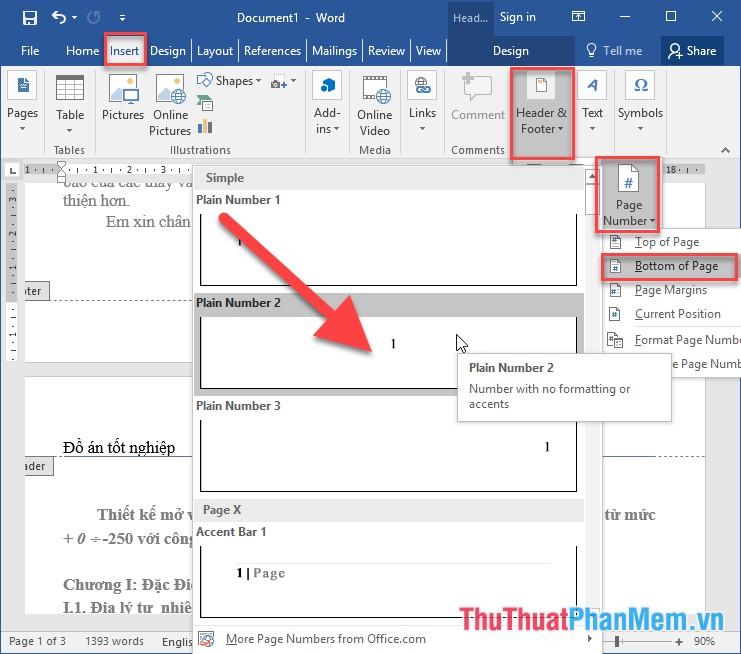
Task: Click the gallery scroll up arrow
Action: pos(592,177)
